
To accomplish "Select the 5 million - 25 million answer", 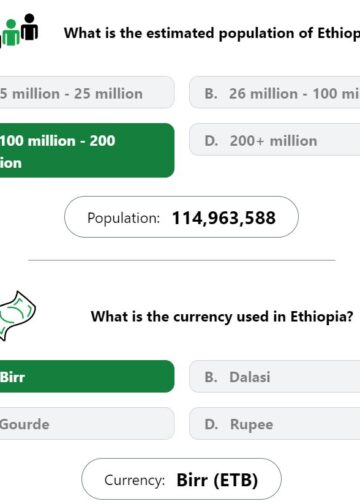I will (87, 93).
